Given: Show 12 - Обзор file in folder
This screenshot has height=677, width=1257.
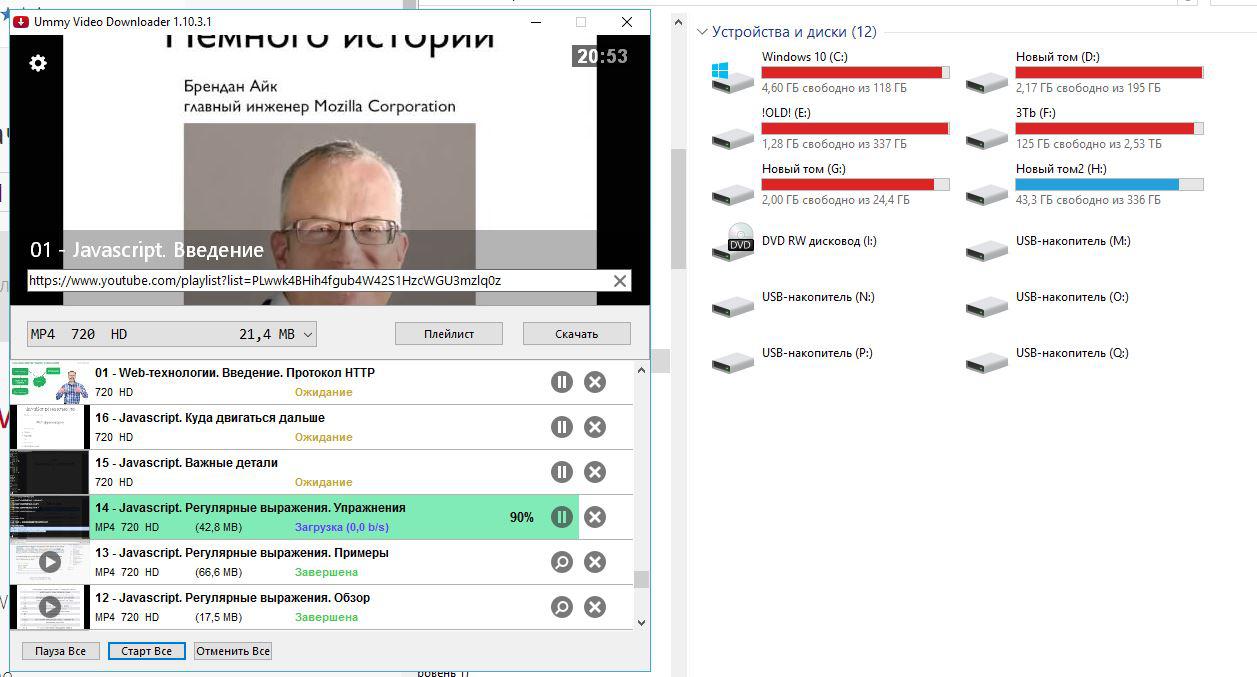Looking at the screenshot, I should click(562, 607).
